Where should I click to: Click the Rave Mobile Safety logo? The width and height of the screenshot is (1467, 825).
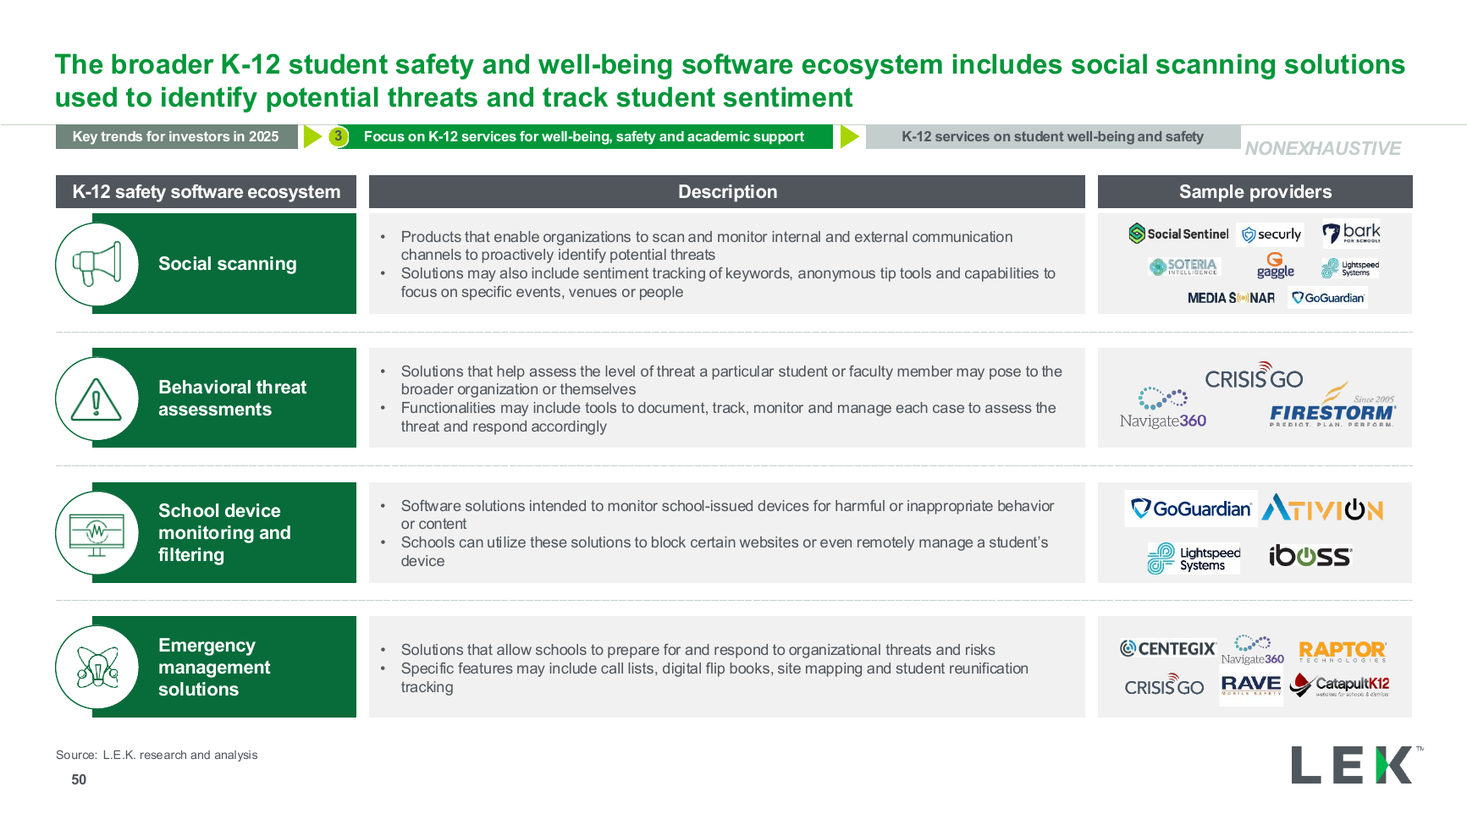click(1251, 686)
